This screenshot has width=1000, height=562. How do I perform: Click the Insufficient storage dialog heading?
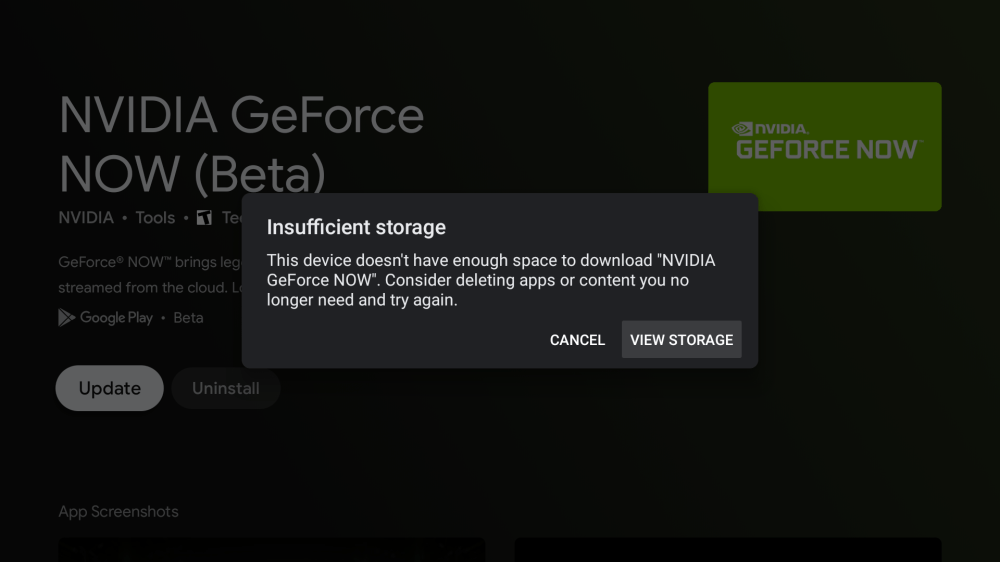[x=356, y=227]
